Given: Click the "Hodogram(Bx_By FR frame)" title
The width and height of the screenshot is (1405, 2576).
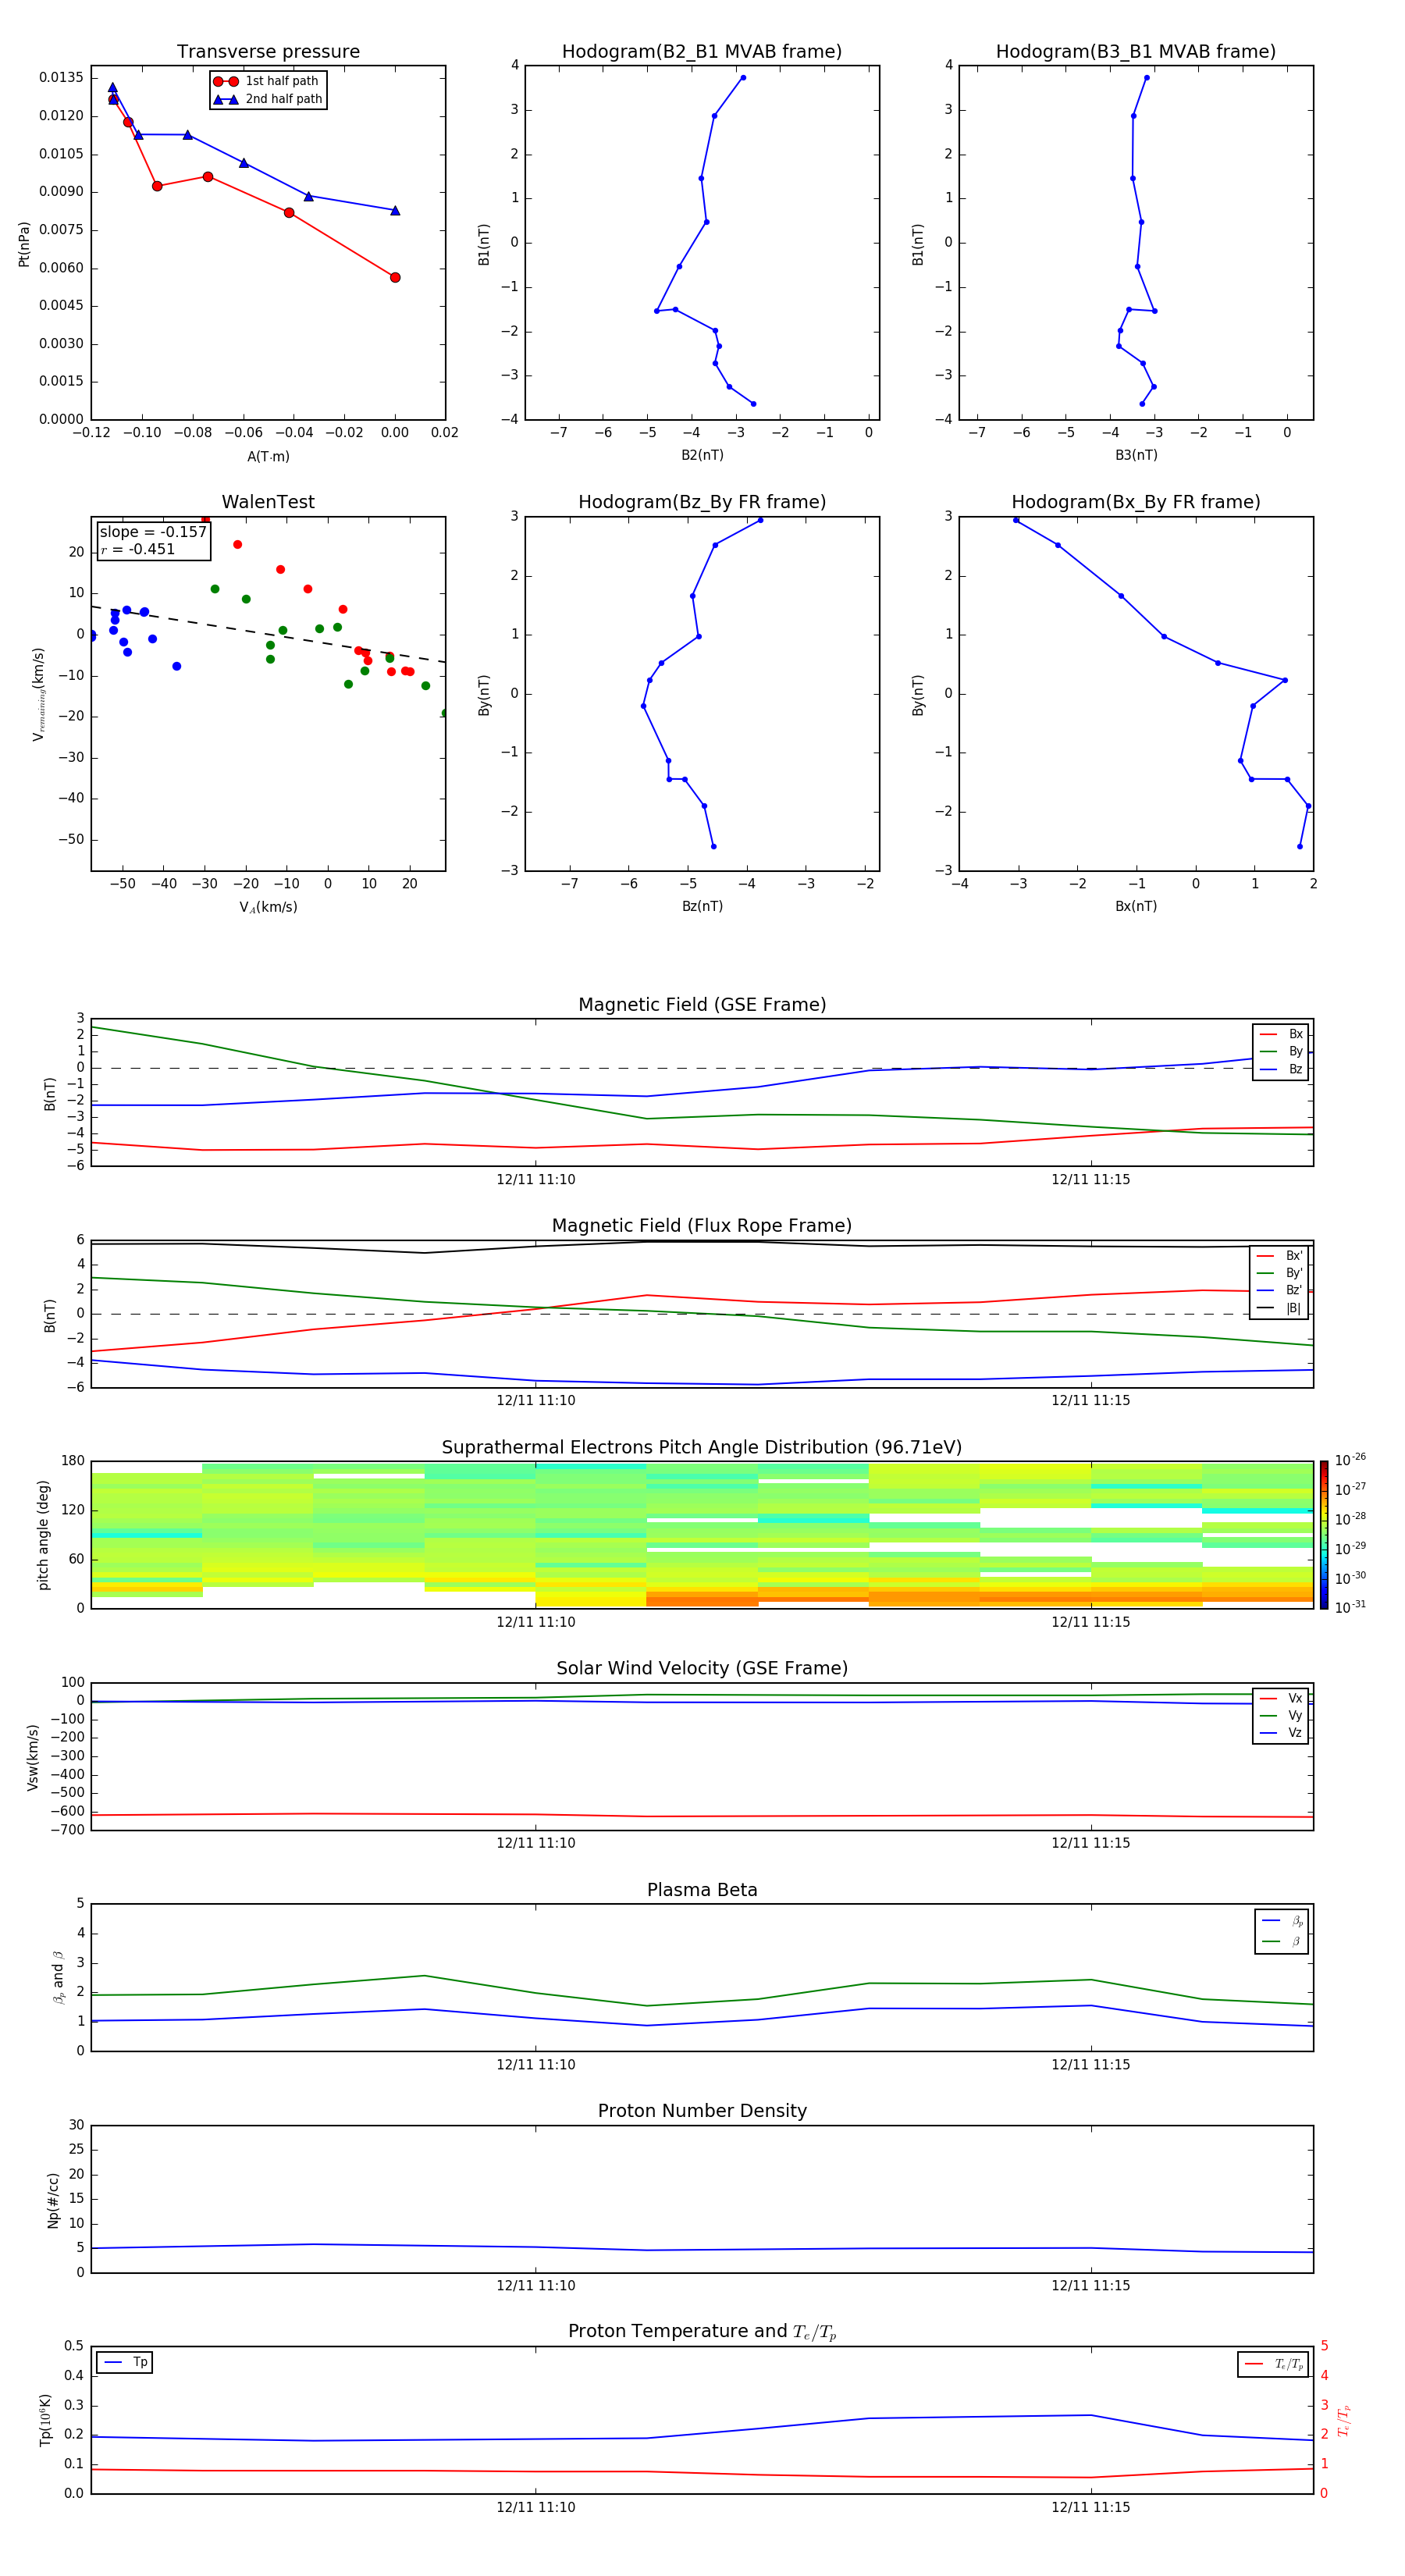Looking at the screenshot, I should [1136, 502].
